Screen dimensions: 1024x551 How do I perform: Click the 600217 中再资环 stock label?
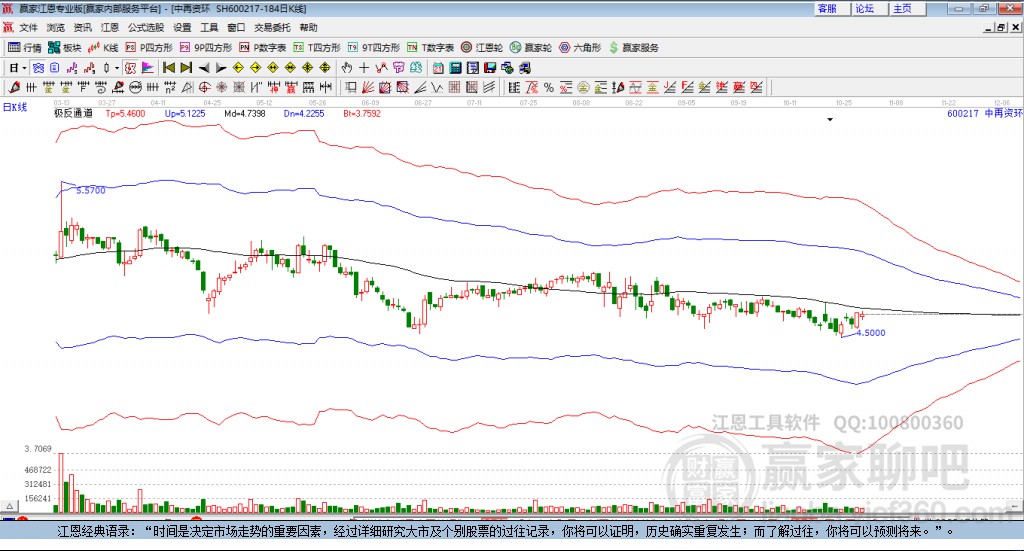click(x=985, y=114)
